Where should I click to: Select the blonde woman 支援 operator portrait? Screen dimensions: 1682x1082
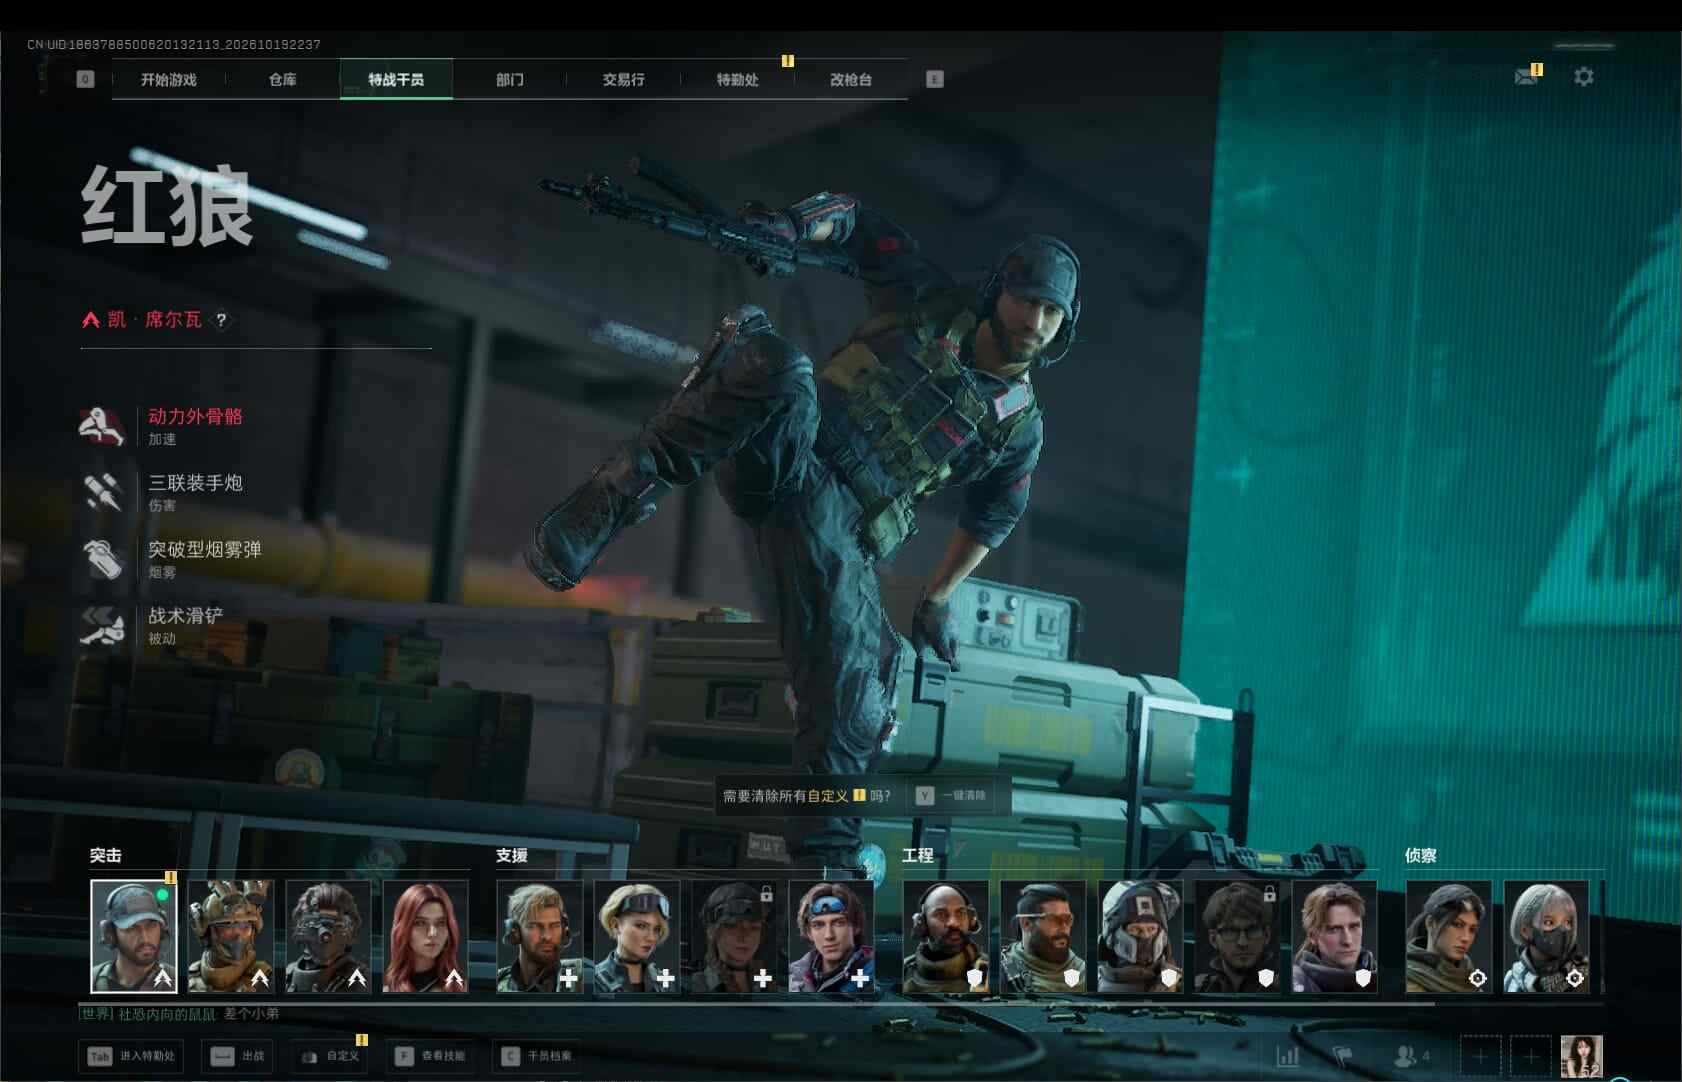tap(637, 937)
